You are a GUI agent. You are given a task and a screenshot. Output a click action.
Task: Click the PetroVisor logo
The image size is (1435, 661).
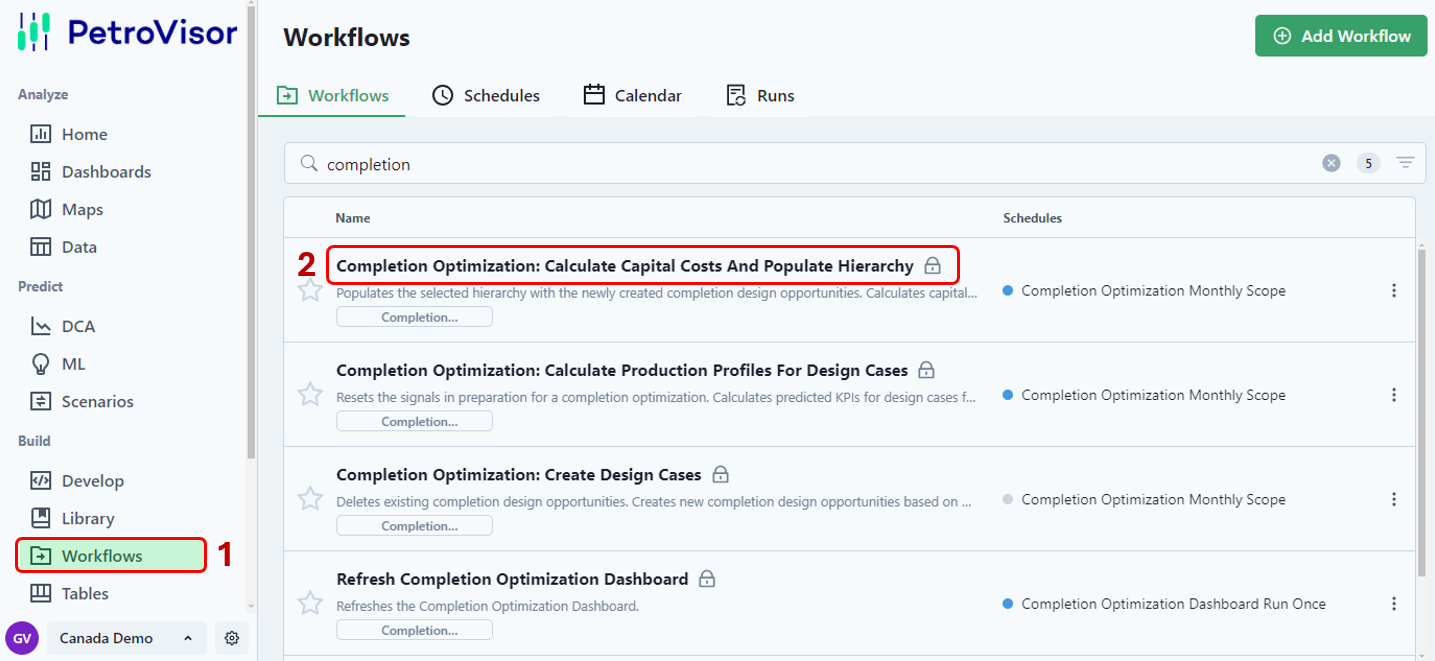coord(127,32)
